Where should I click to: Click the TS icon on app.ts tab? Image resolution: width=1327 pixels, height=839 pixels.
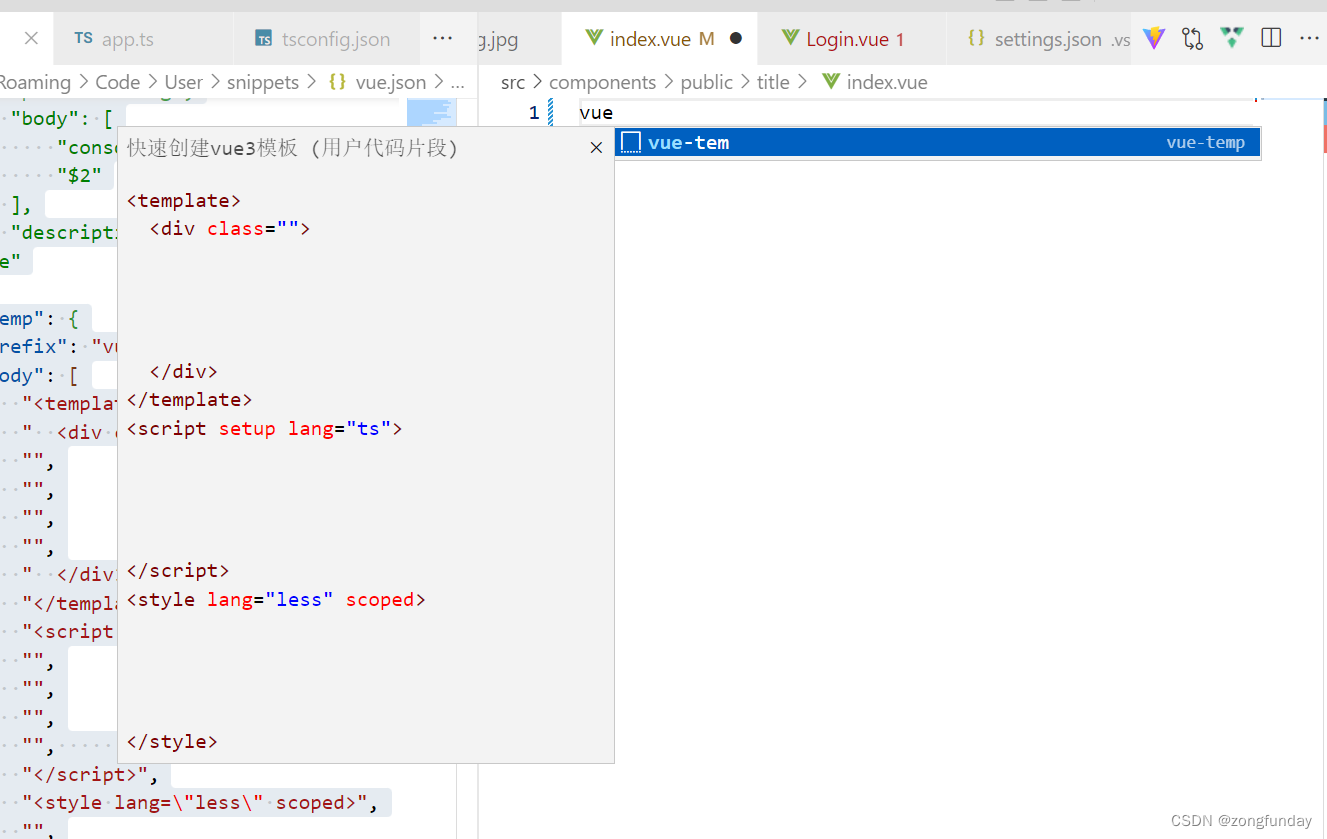coord(83,39)
